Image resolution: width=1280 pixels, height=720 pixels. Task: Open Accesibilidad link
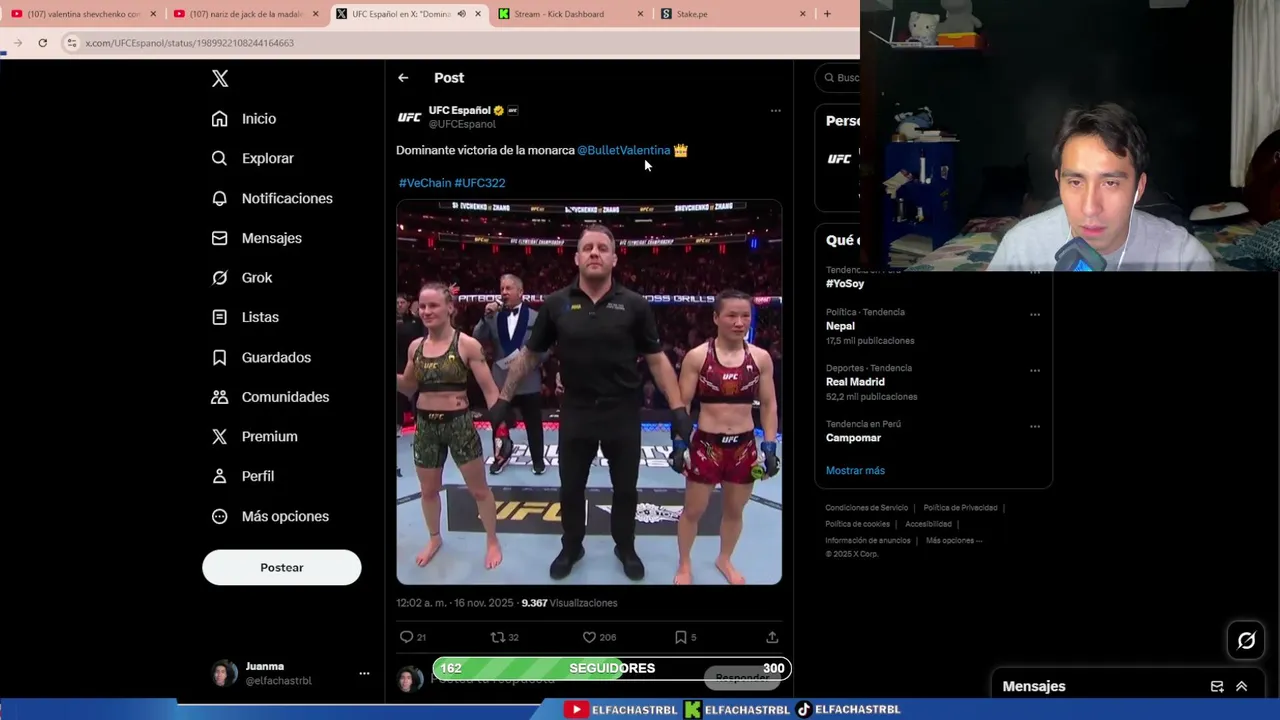(928, 524)
